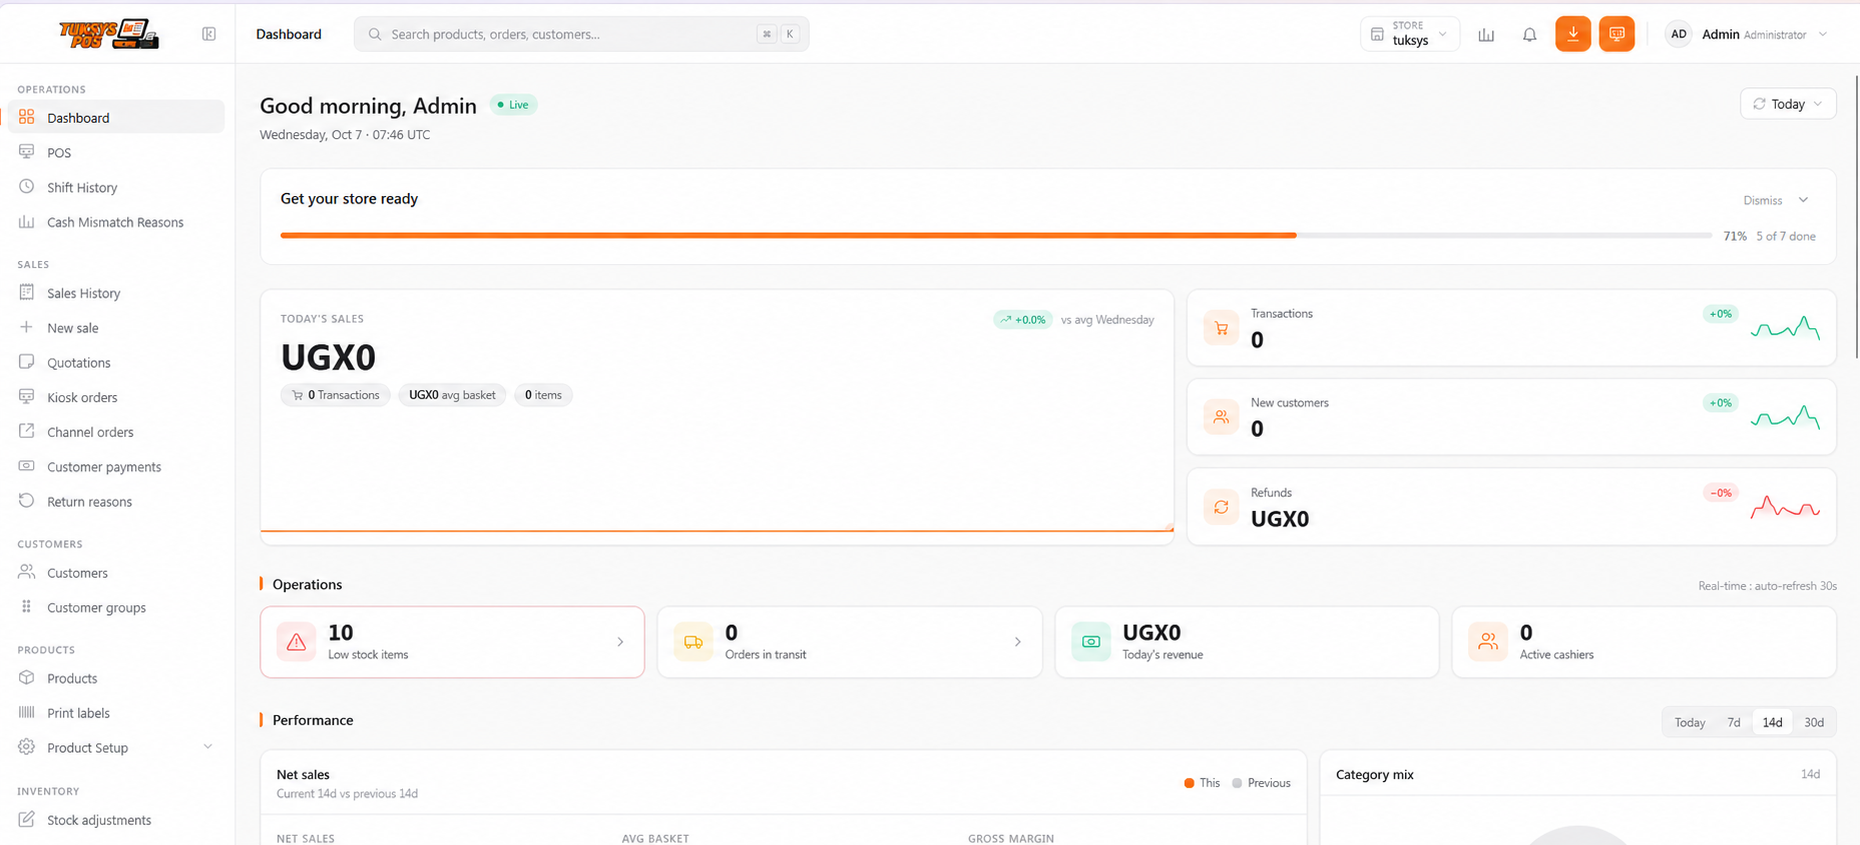This screenshot has width=1860, height=845.
Task: Click the AD avatar circle
Action: tap(1678, 34)
